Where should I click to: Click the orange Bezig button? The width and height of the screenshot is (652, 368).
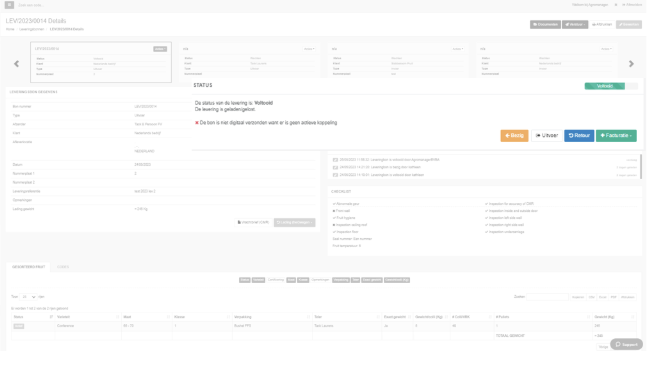514,136
